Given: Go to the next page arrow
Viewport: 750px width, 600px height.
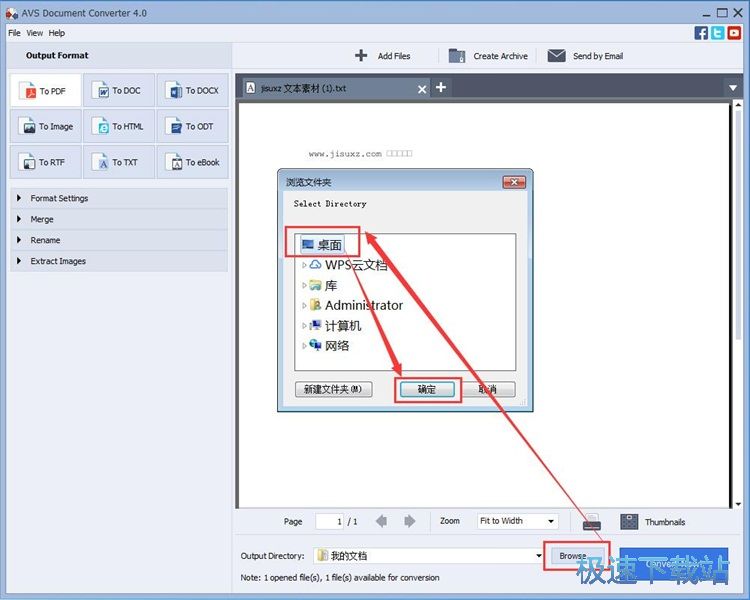Looking at the screenshot, I should pyautogui.click(x=409, y=521).
